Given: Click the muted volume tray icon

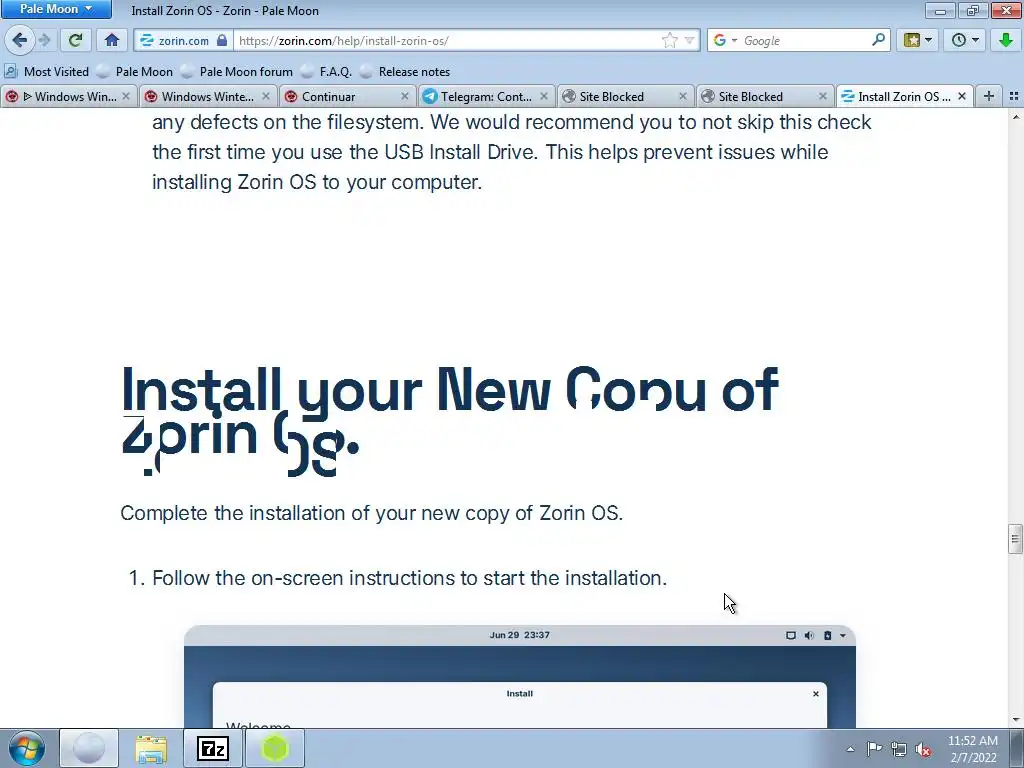Looking at the screenshot, I should point(923,750).
